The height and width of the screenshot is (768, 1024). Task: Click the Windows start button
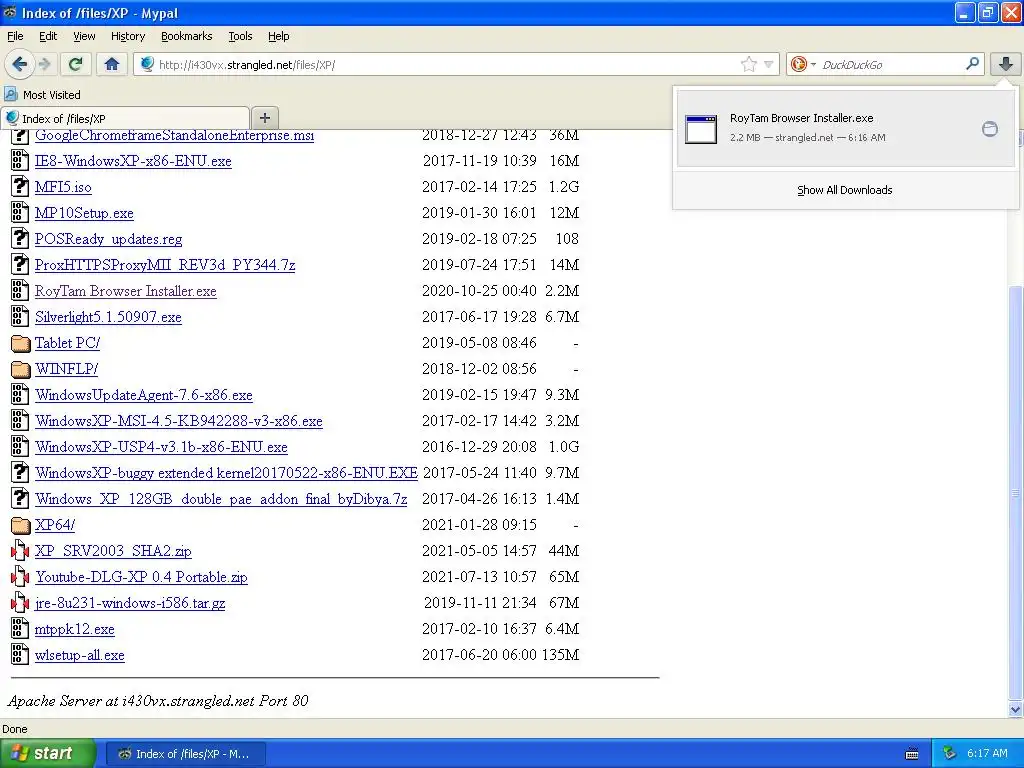pyautogui.click(x=47, y=754)
